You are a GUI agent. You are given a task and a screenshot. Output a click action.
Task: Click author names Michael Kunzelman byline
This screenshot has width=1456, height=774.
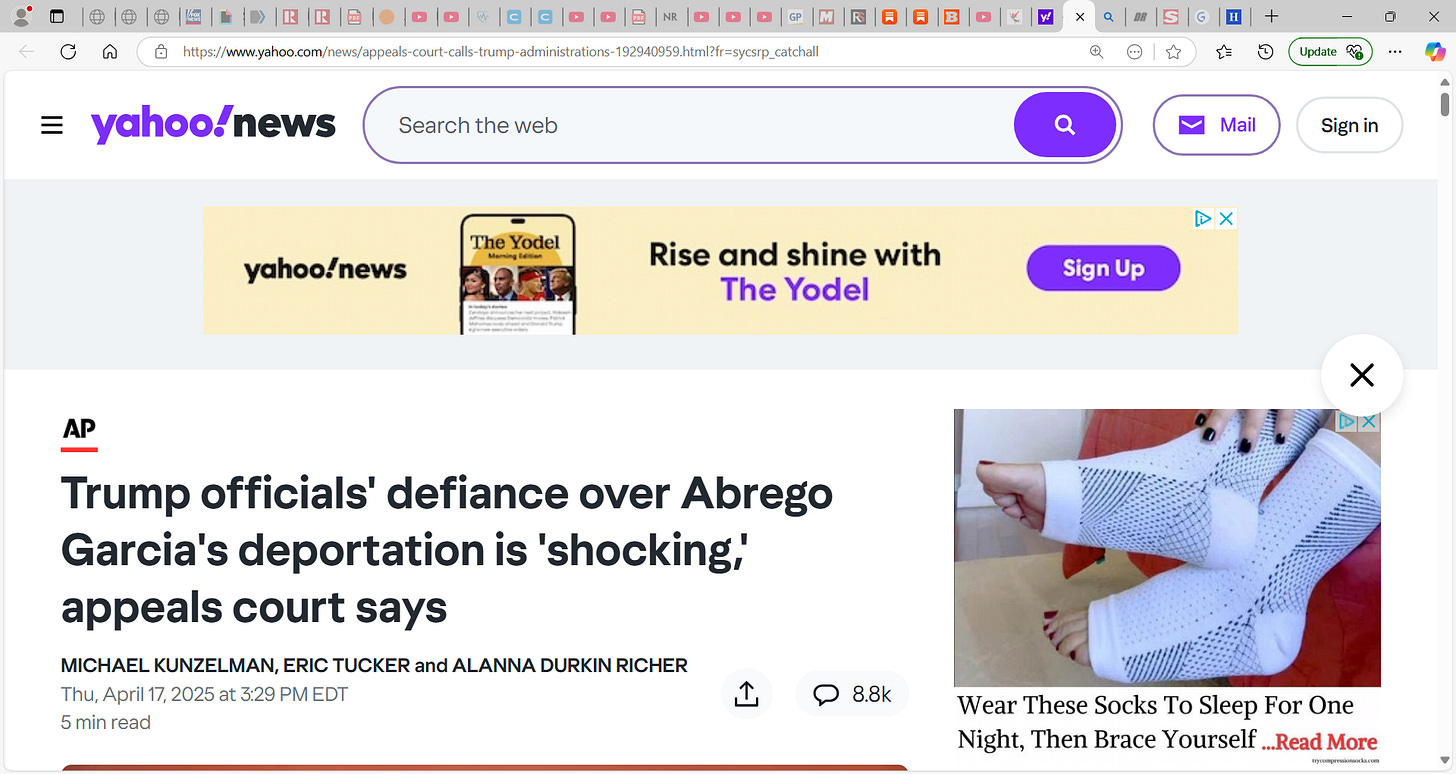coord(374,666)
